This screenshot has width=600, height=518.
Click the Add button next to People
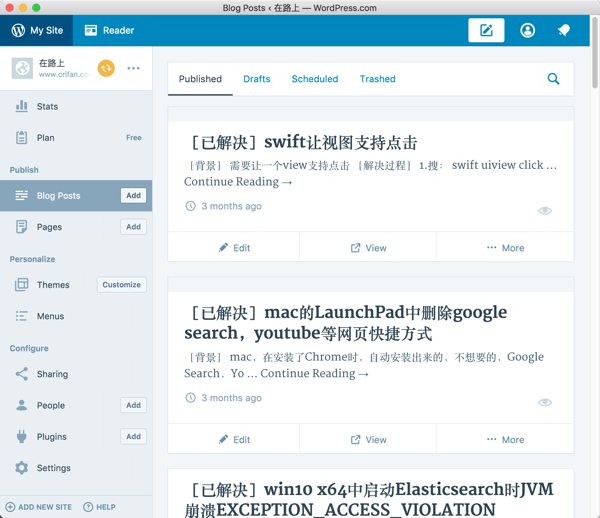pyautogui.click(x=133, y=405)
